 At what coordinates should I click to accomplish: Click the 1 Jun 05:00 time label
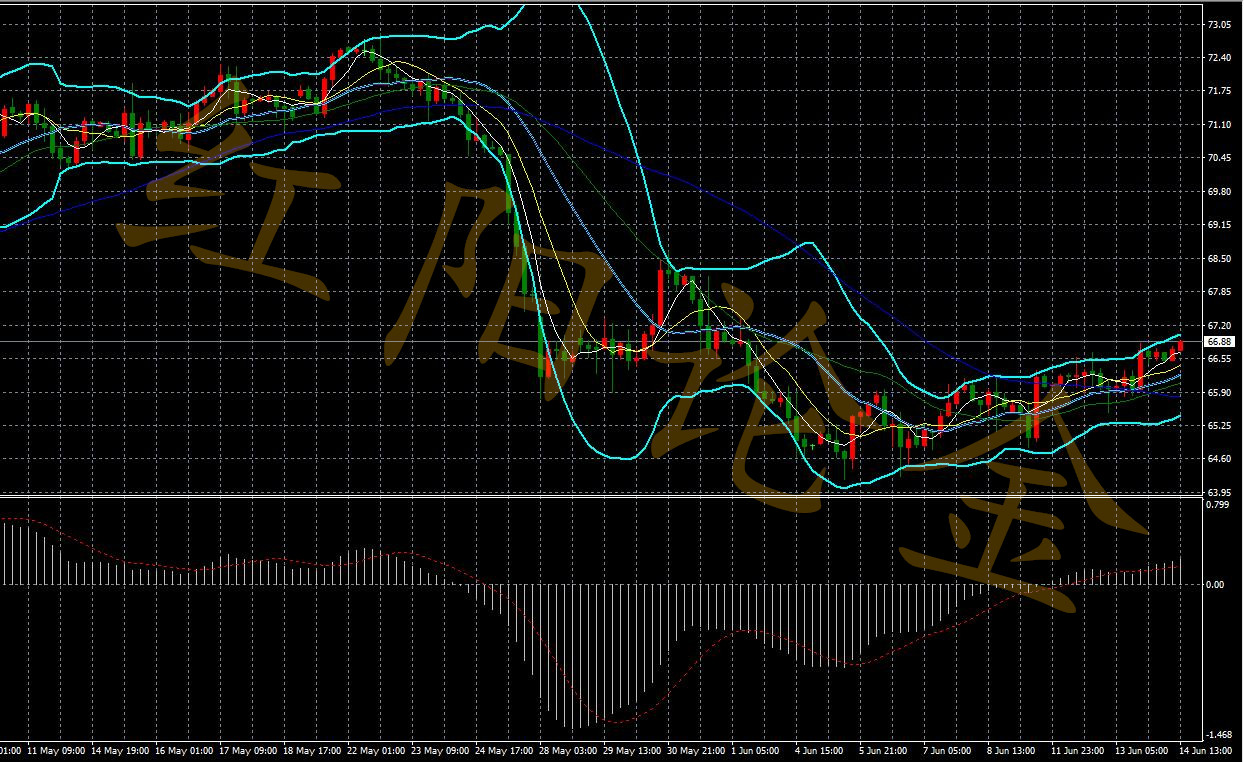(x=757, y=750)
